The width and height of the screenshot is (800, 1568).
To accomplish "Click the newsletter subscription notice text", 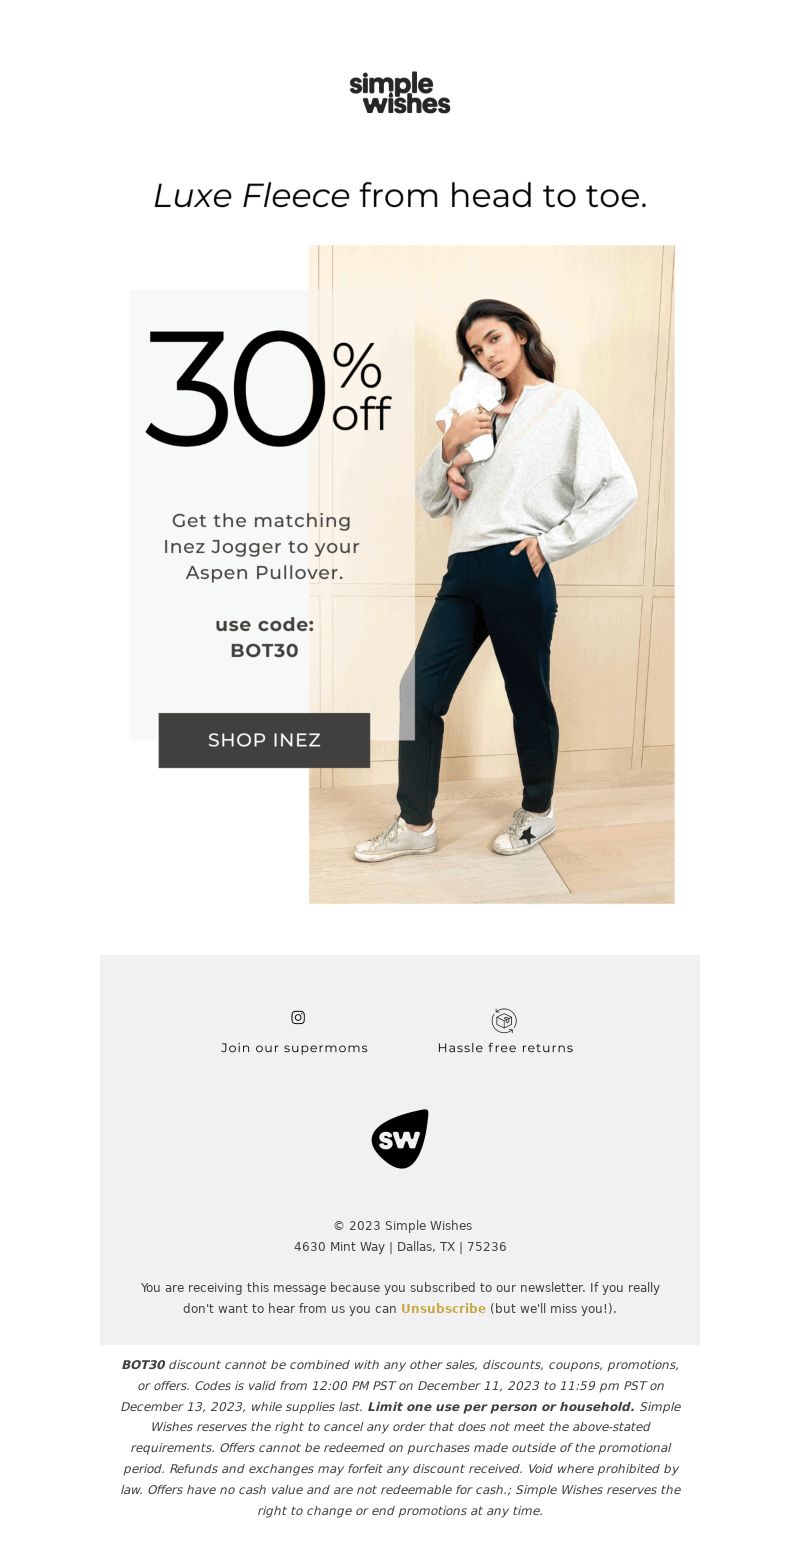I will 400,1298.
